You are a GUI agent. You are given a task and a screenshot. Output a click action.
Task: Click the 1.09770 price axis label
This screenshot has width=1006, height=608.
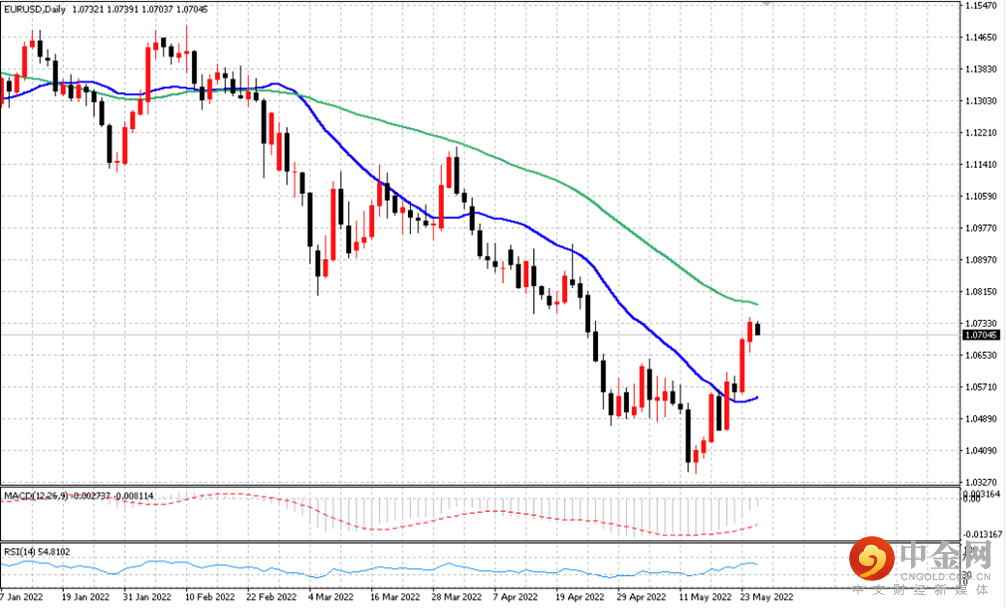982,228
